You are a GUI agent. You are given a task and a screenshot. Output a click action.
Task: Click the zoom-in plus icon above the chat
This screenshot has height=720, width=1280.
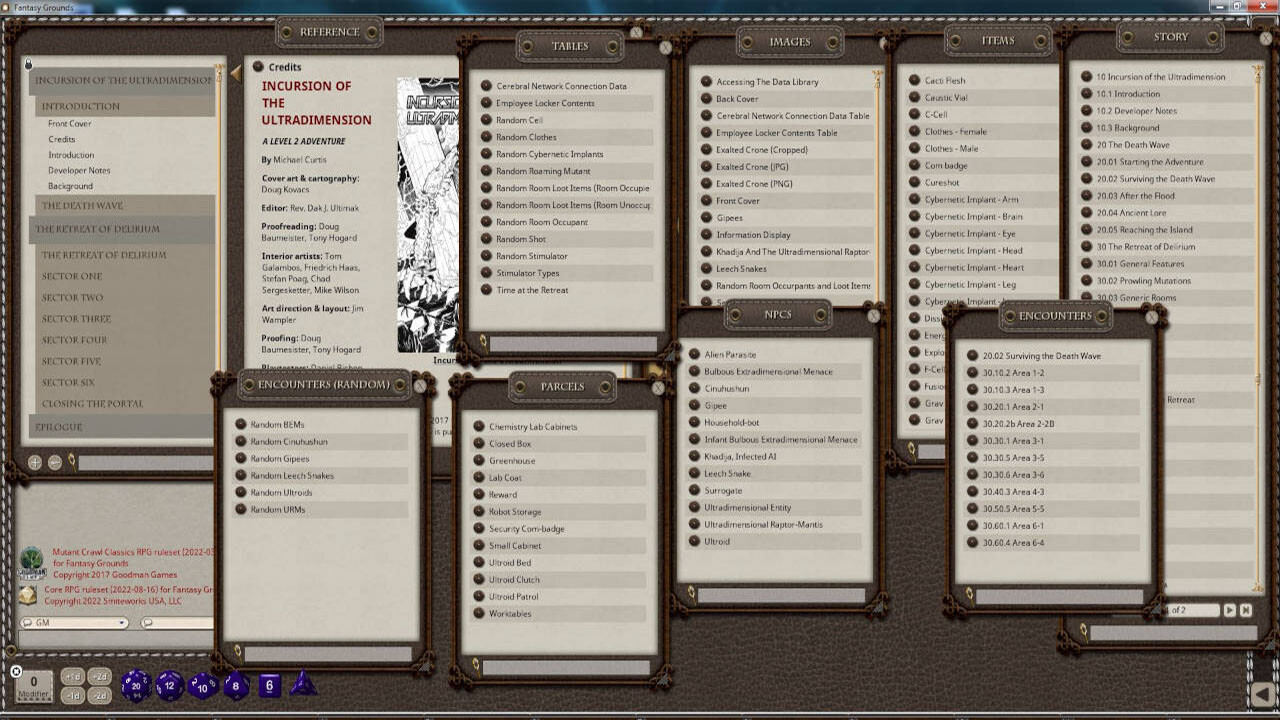tap(35, 462)
